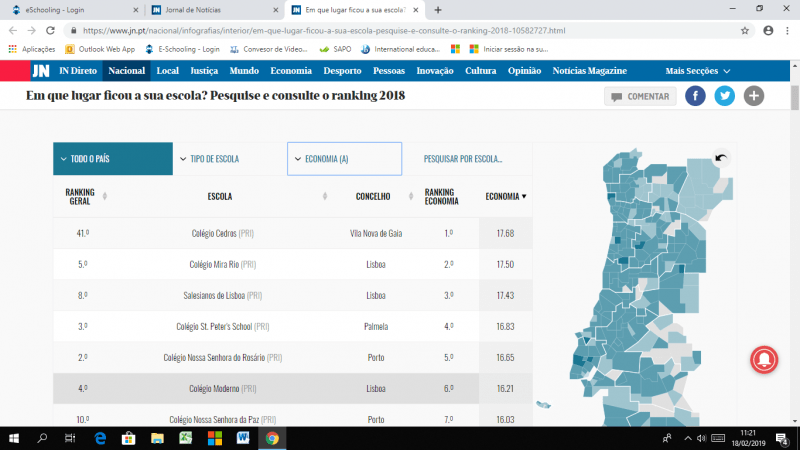800x450 pixels.
Task: Select the Colégio Moderno row
Action: click(292, 389)
